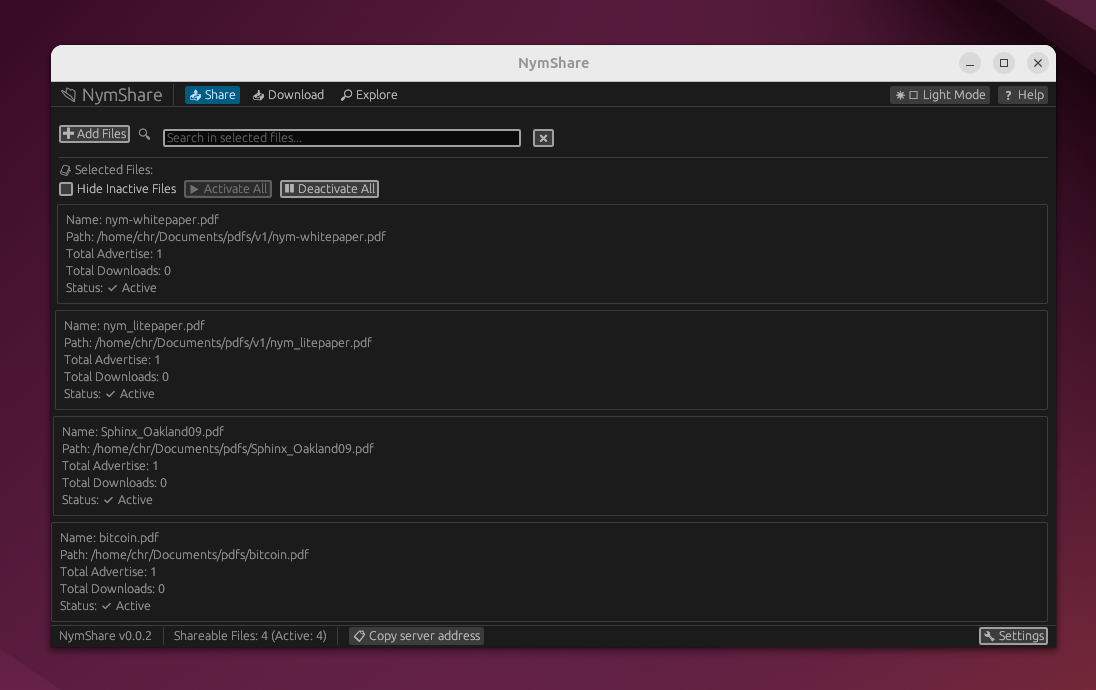Click bitcoin.pdf Active status

(x=105, y=606)
